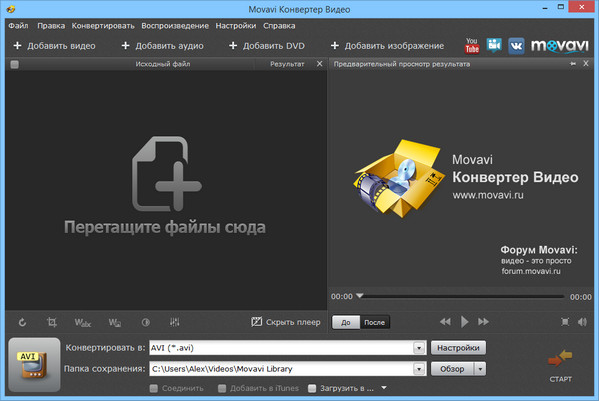Toggle the Соединить checkbox
This screenshot has width=599, height=401.
pyautogui.click(x=154, y=388)
